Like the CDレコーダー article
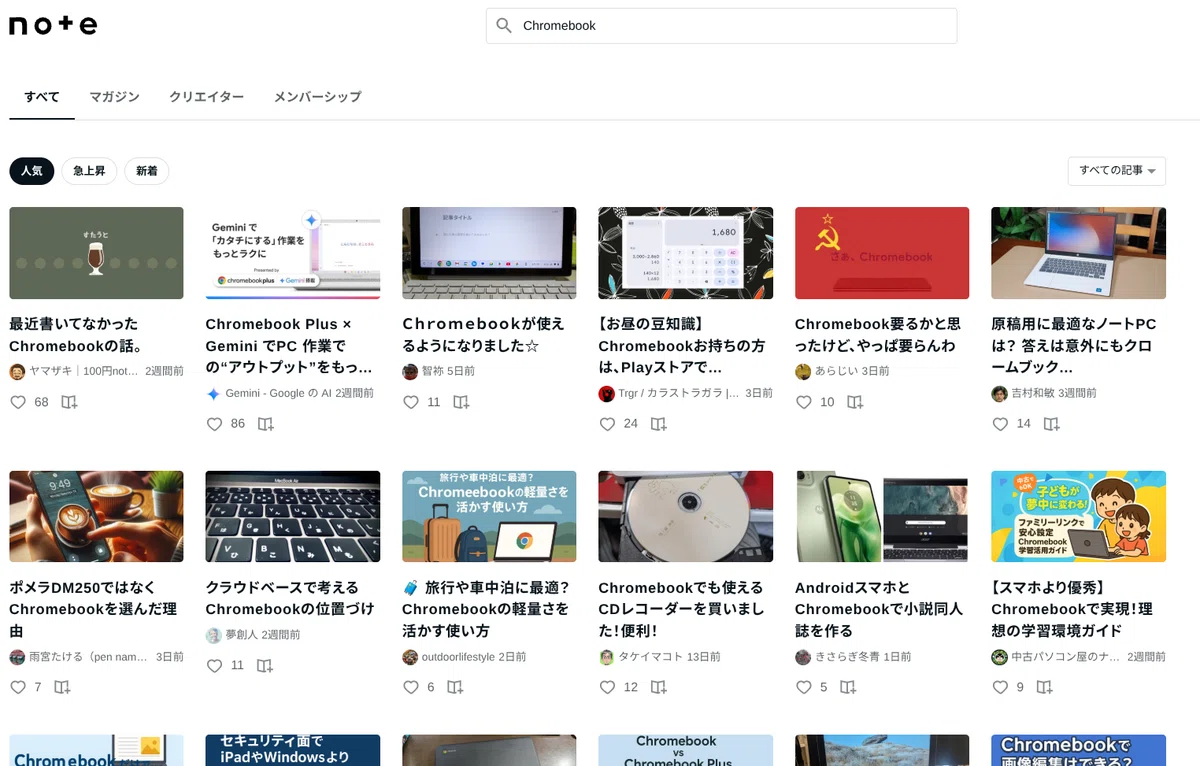The width and height of the screenshot is (1200, 766). pos(607,688)
